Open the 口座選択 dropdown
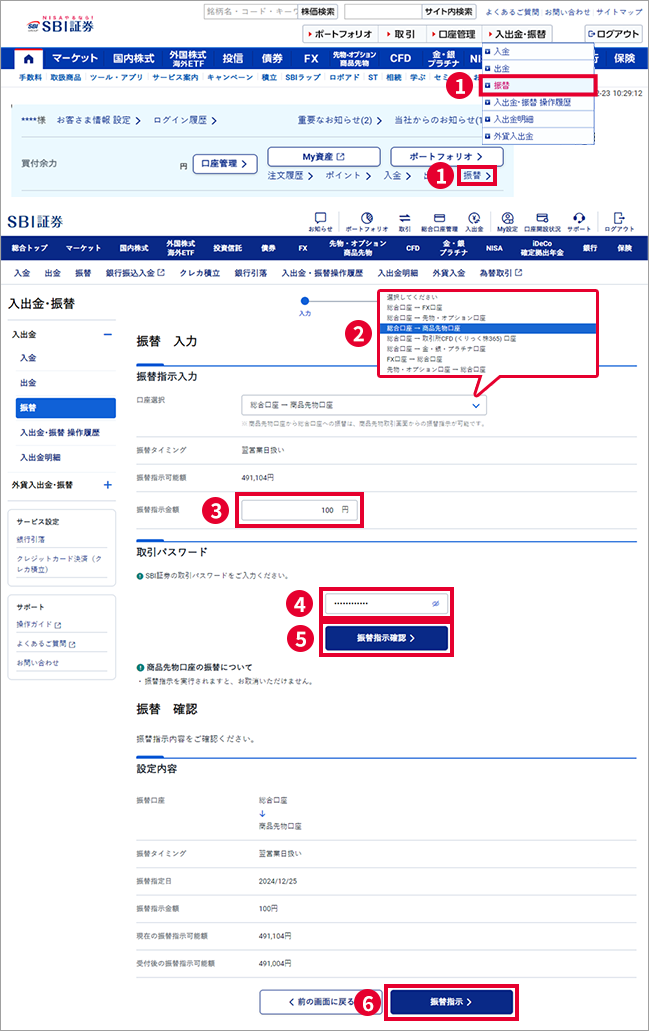This screenshot has height=1031, width=649. [364, 405]
